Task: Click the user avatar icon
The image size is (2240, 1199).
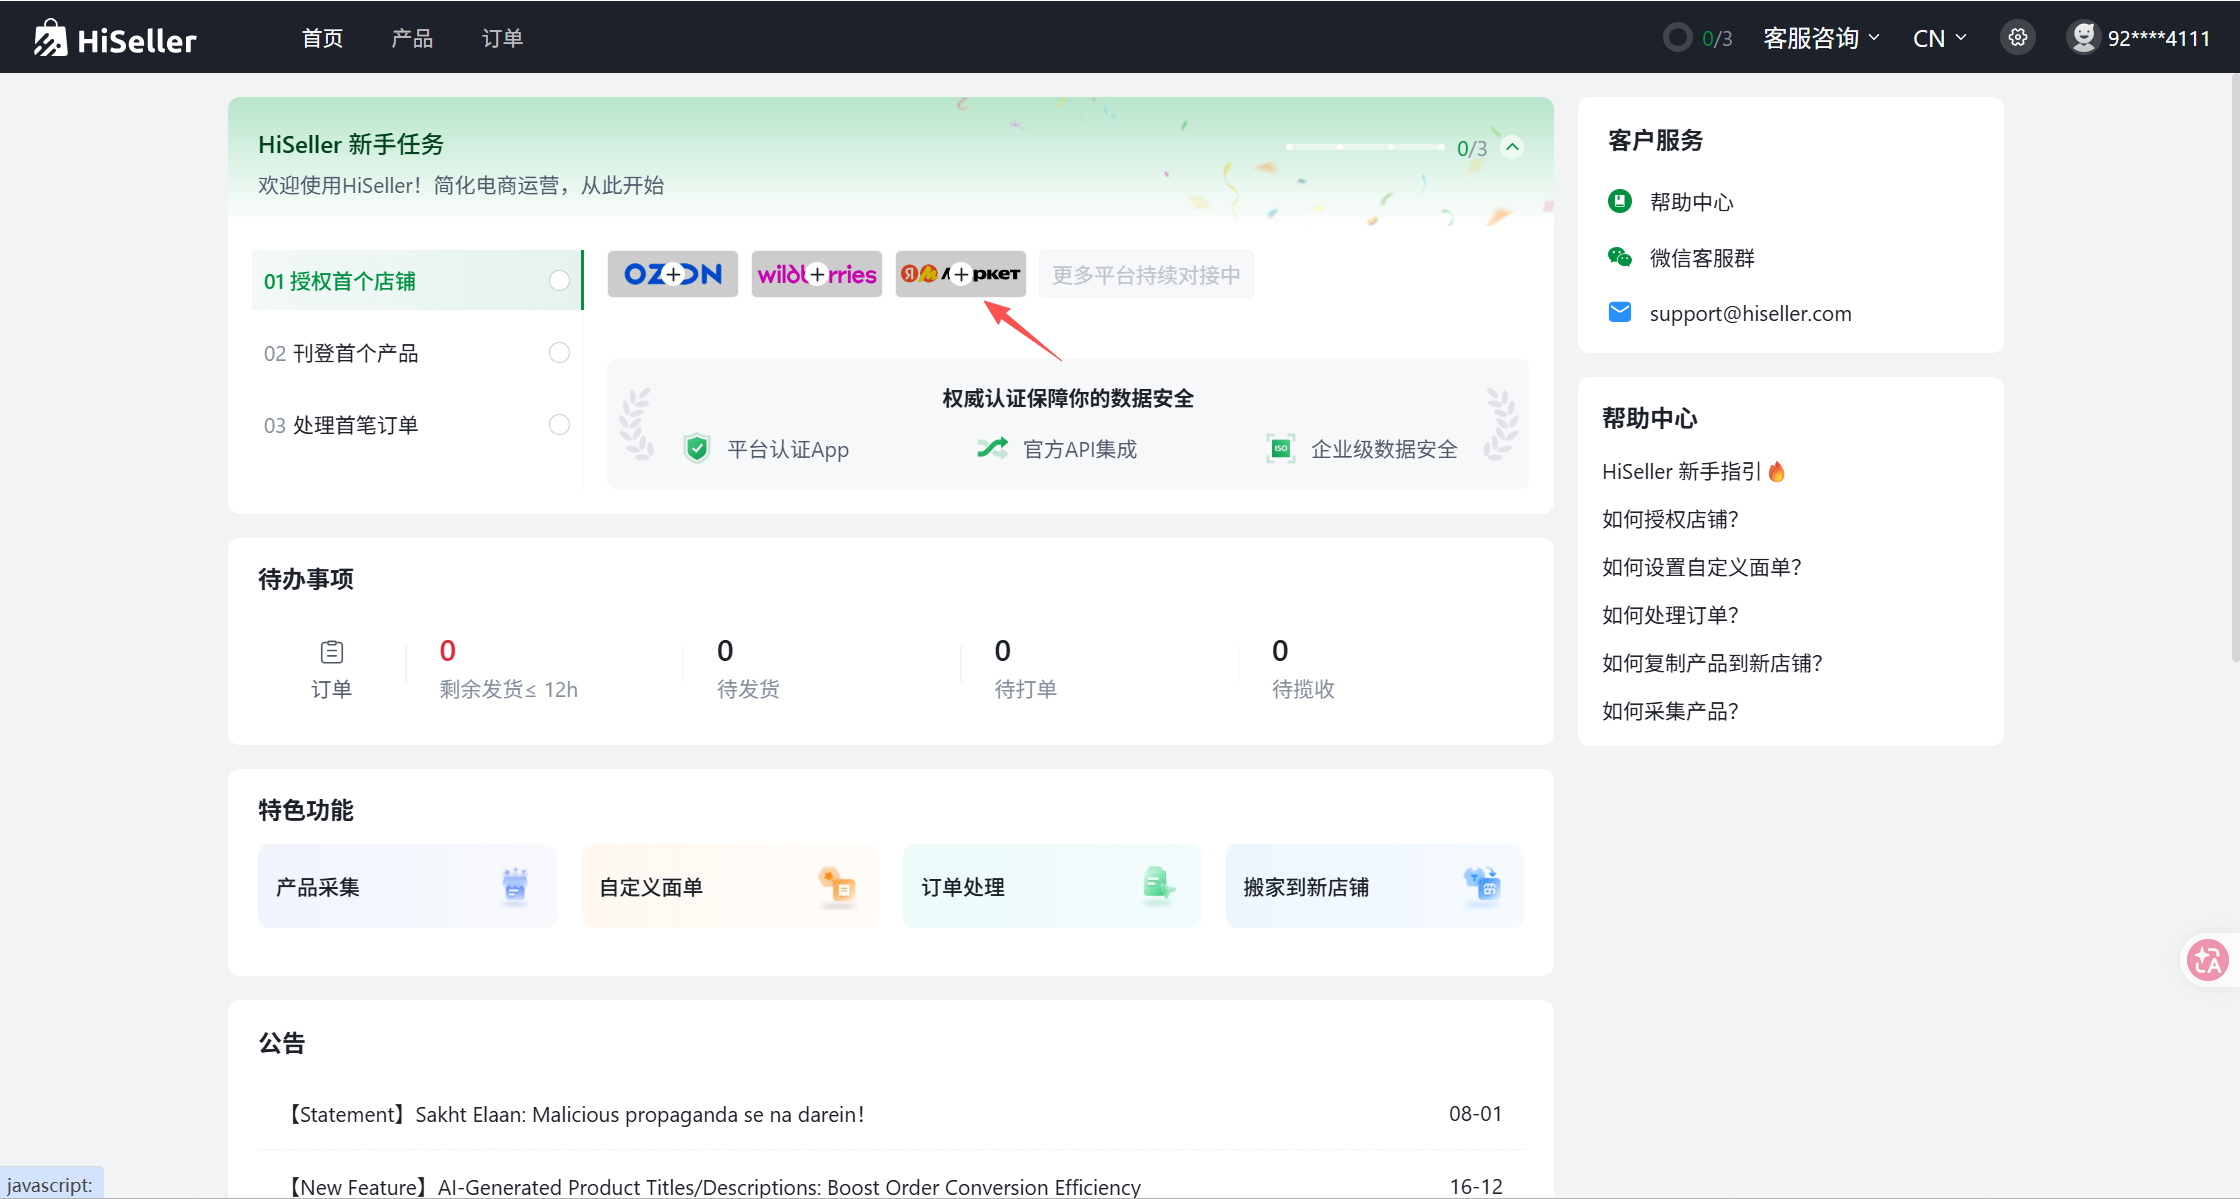Action: click(x=2083, y=38)
